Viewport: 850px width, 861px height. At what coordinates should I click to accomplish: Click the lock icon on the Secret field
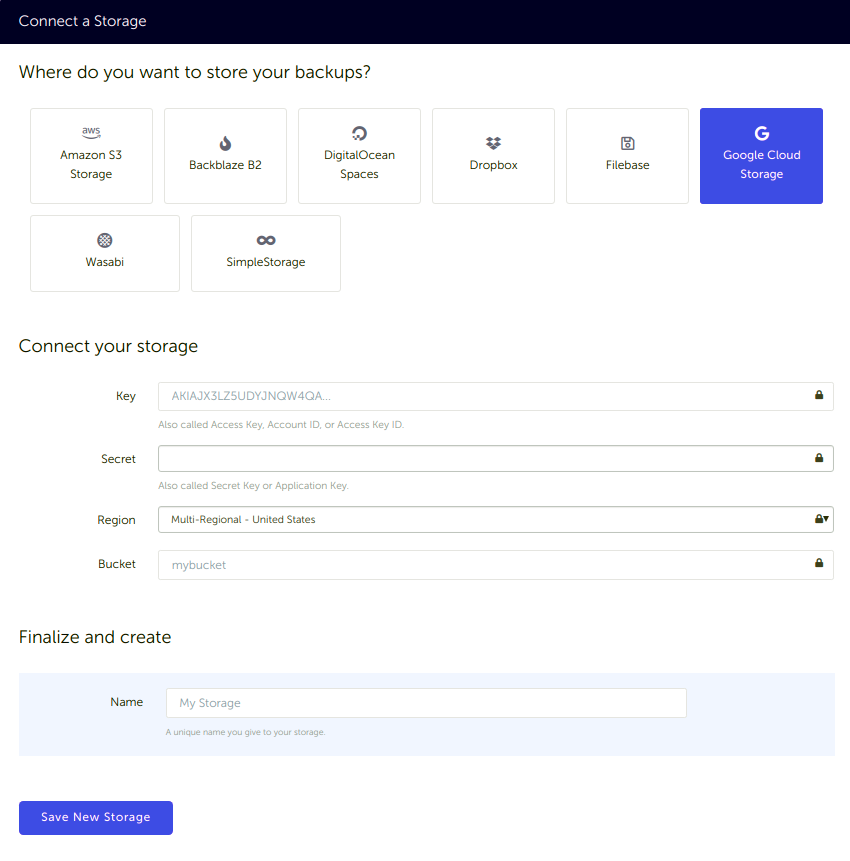[x=818, y=458]
